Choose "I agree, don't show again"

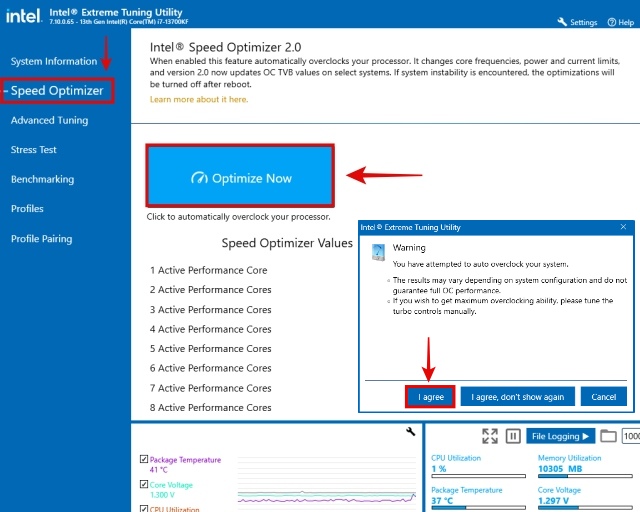(518, 397)
